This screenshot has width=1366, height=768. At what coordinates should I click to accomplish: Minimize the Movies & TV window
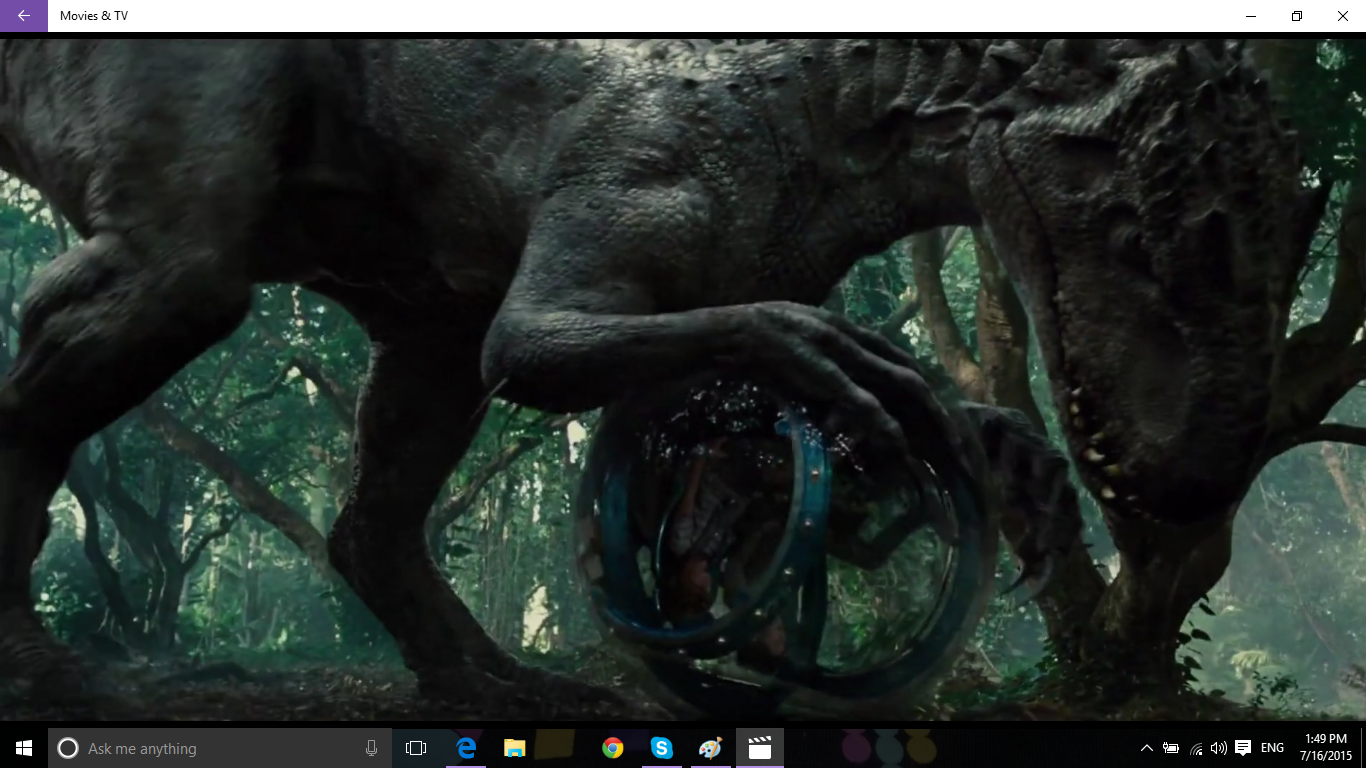point(1251,16)
